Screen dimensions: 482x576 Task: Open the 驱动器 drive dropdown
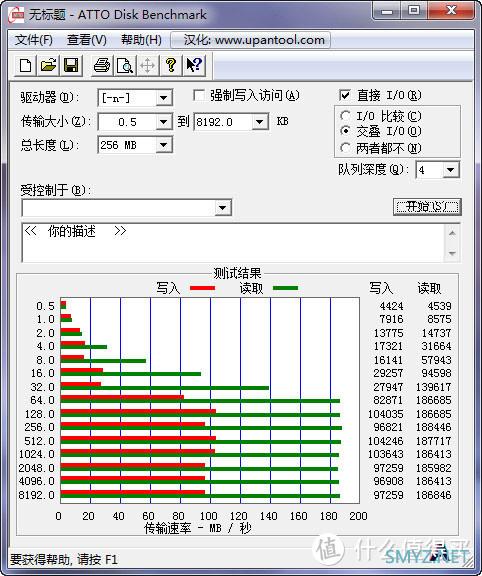[x=163, y=98]
